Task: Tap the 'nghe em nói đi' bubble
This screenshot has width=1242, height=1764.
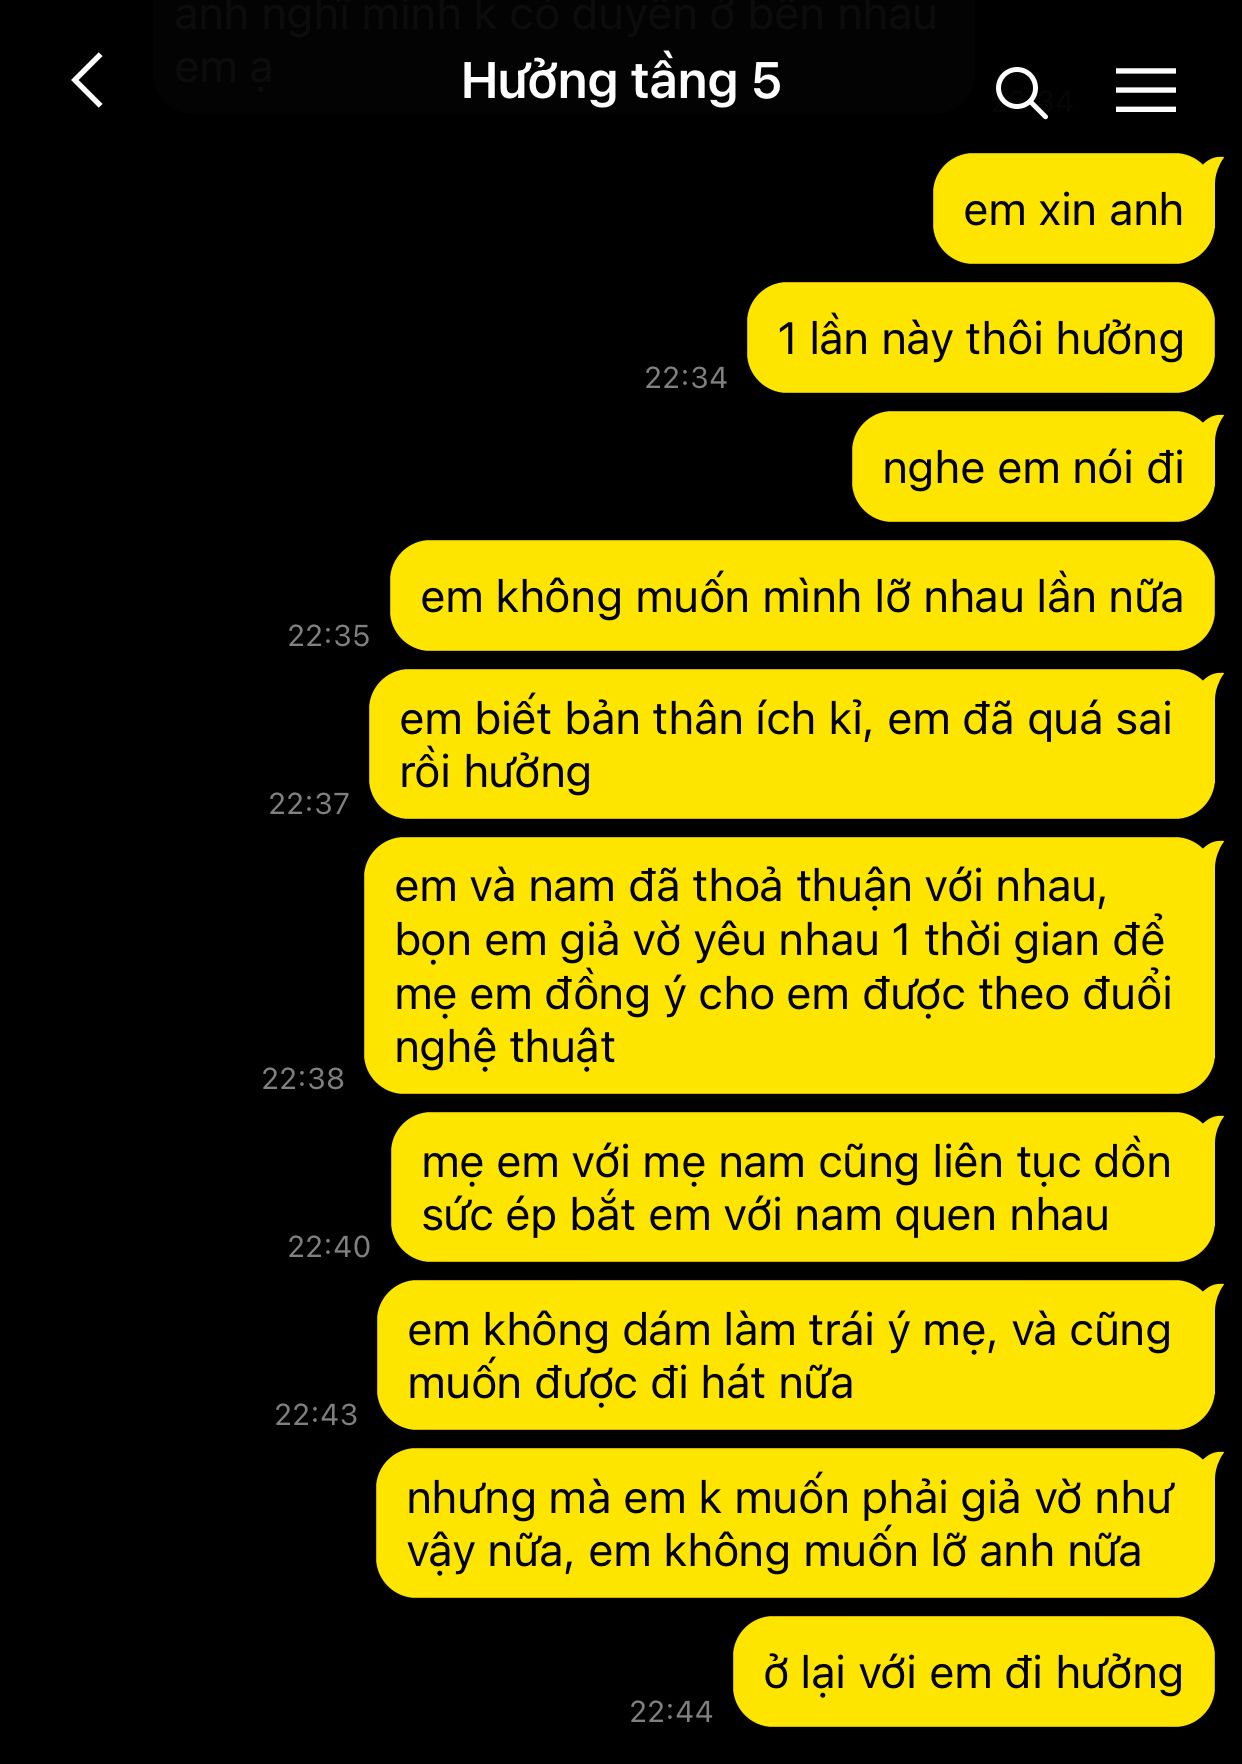Action: (1034, 467)
